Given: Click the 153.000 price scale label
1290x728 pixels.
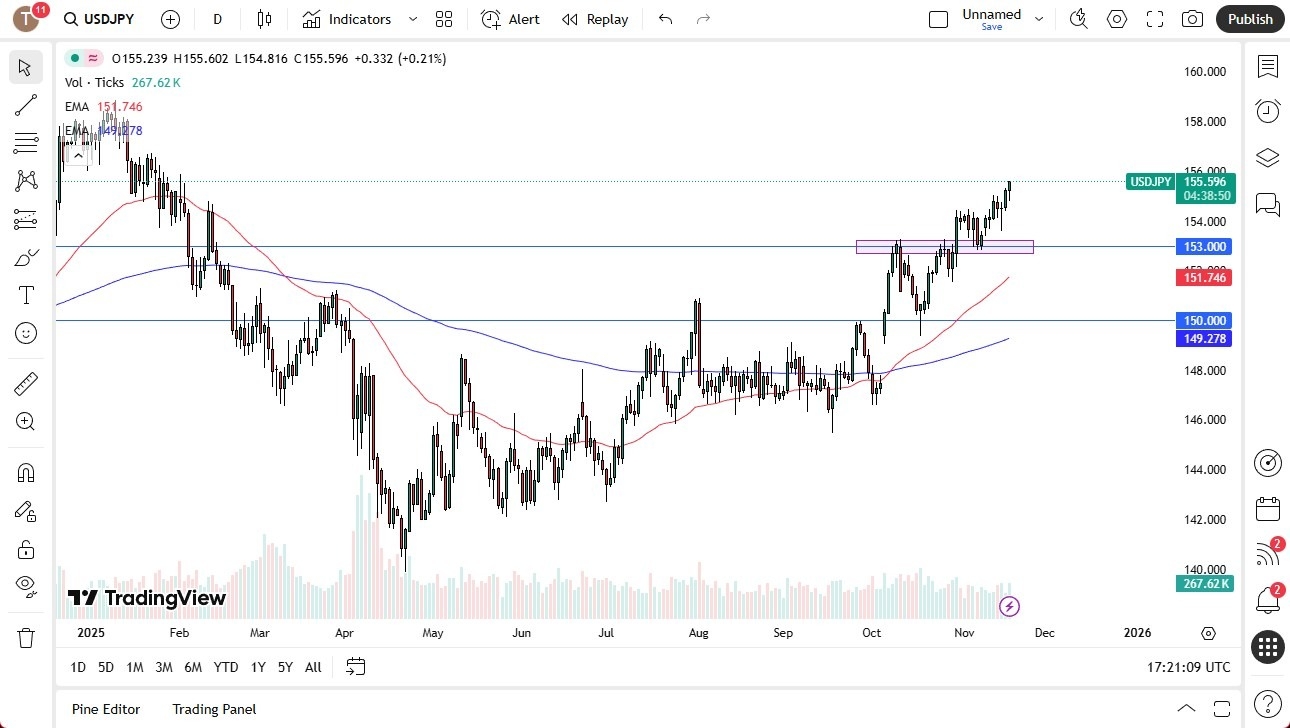Looking at the screenshot, I should (x=1203, y=246).
